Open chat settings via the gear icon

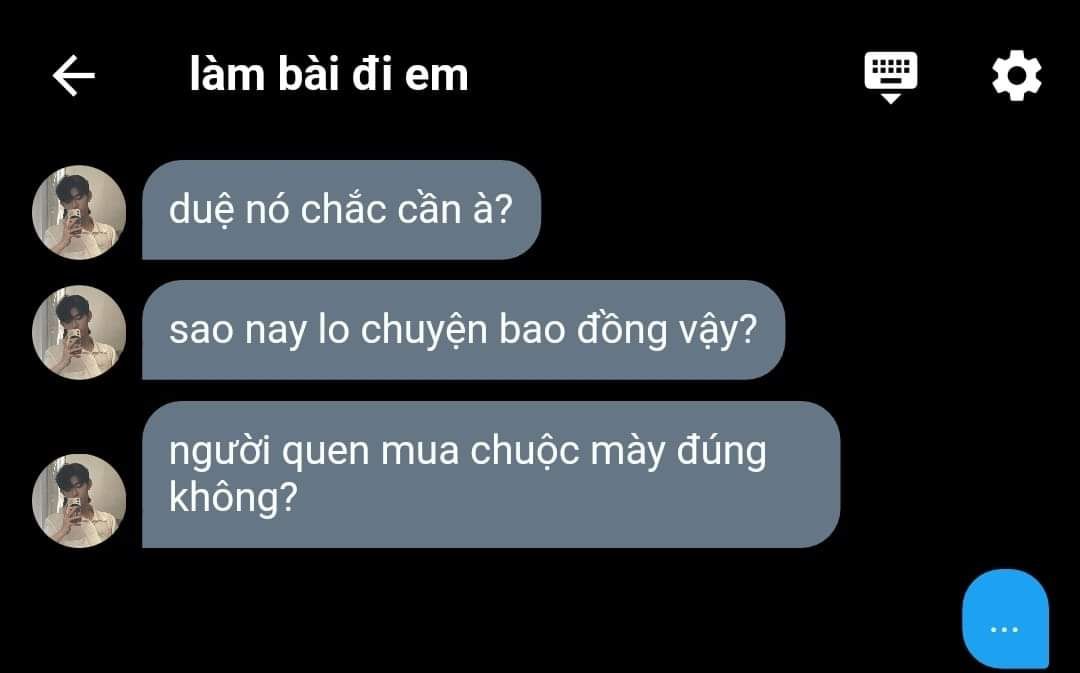[x=1017, y=75]
